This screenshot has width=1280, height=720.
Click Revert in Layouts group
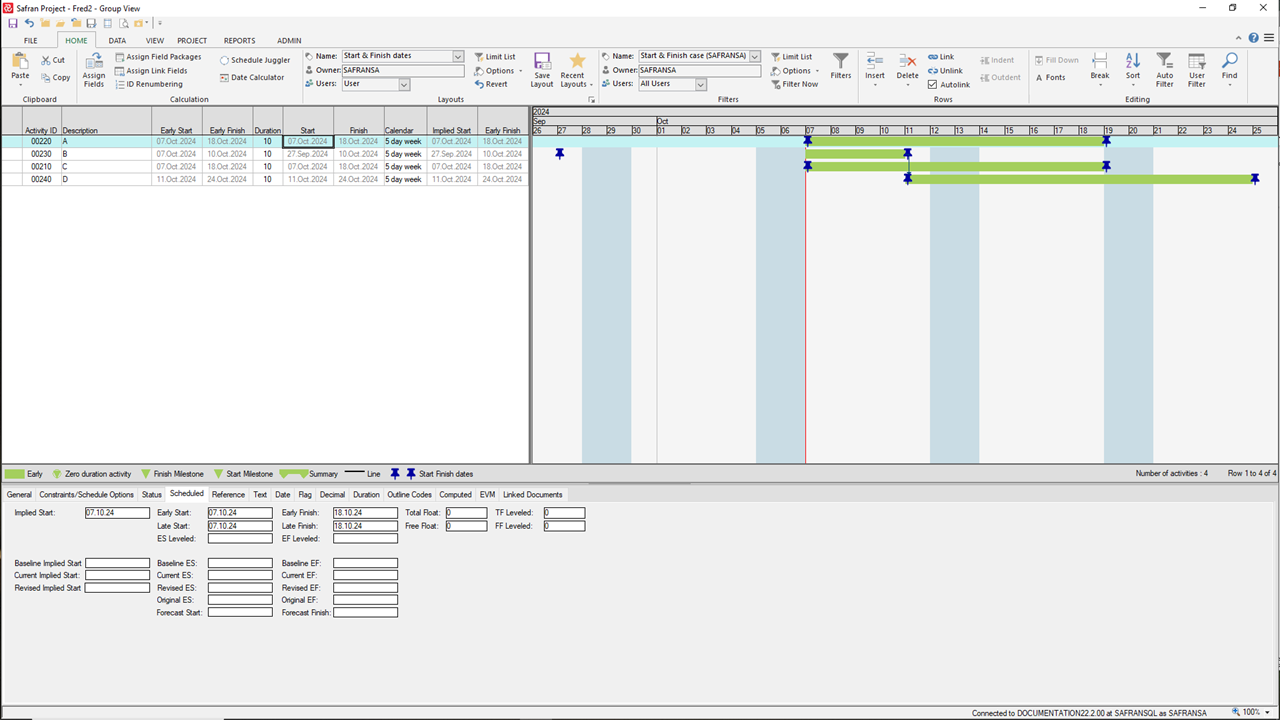491,84
